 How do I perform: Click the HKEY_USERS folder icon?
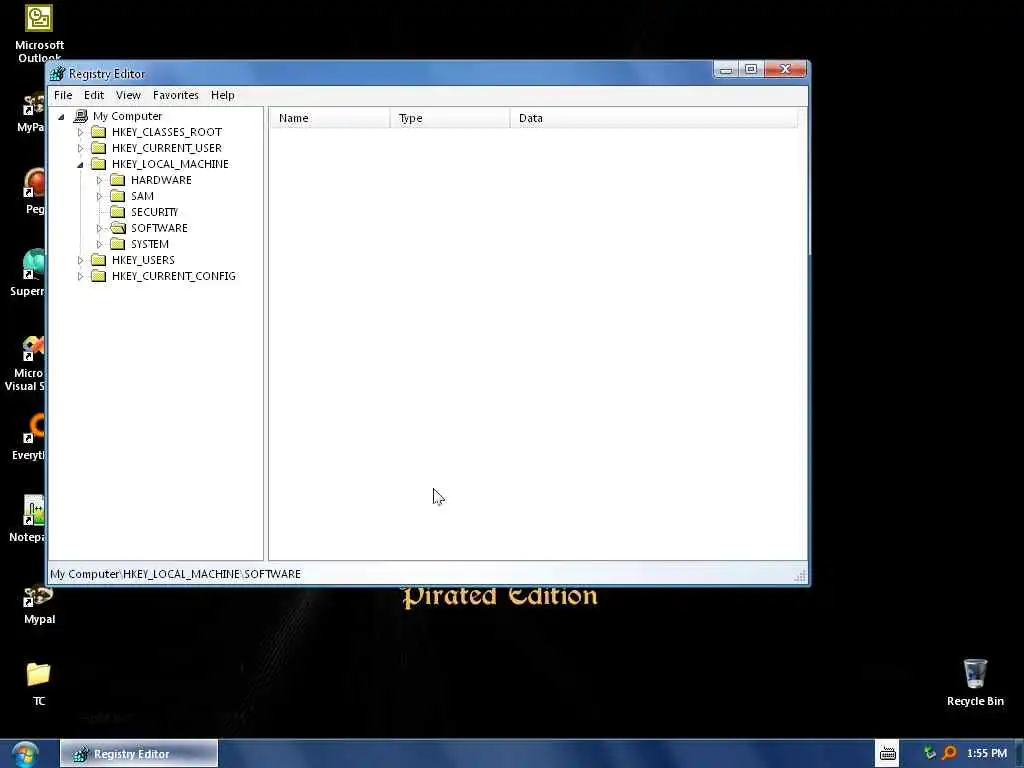[99, 260]
